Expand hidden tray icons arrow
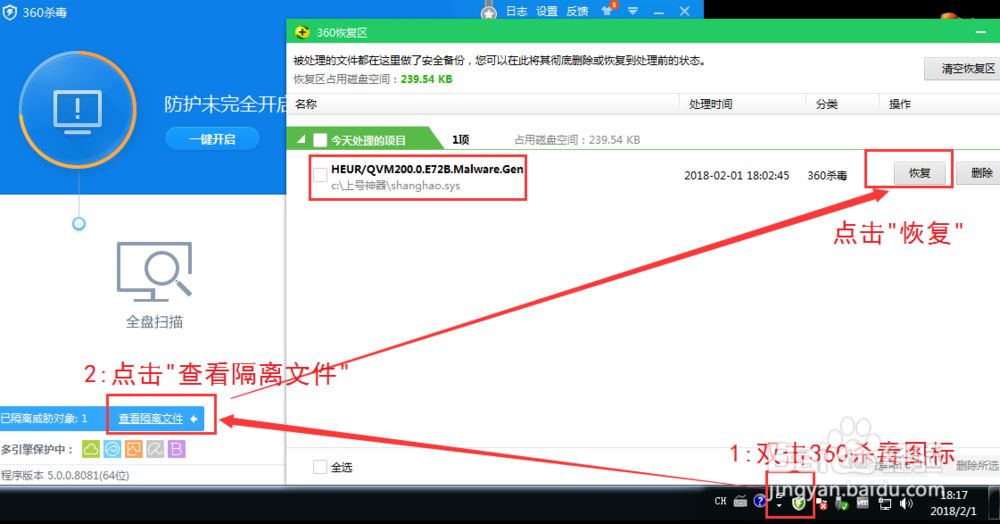The width and height of the screenshot is (1000, 524). (778, 504)
